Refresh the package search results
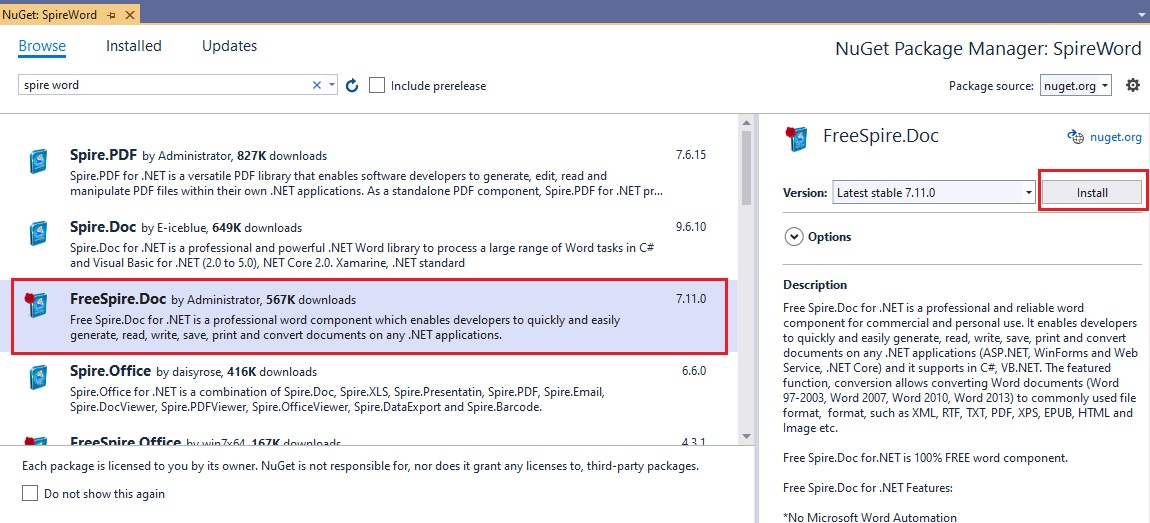The width and height of the screenshot is (1150, 523). [x=352, y=85]
